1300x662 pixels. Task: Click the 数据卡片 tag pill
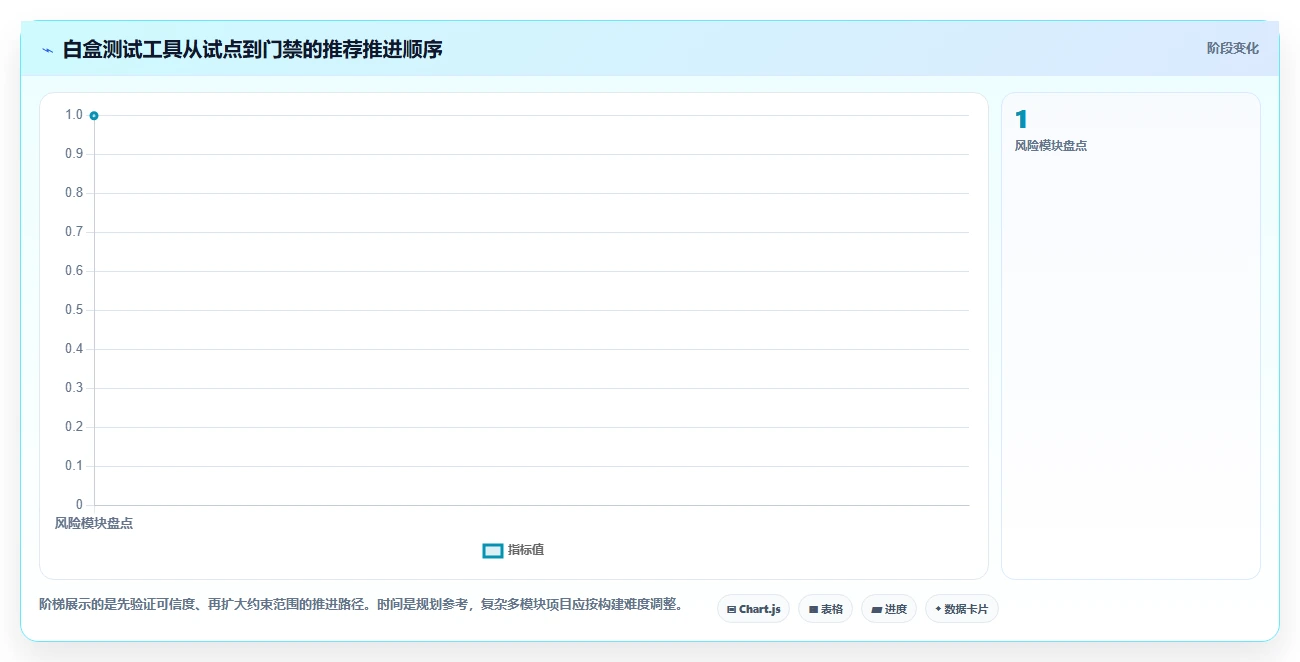[962, 608]
